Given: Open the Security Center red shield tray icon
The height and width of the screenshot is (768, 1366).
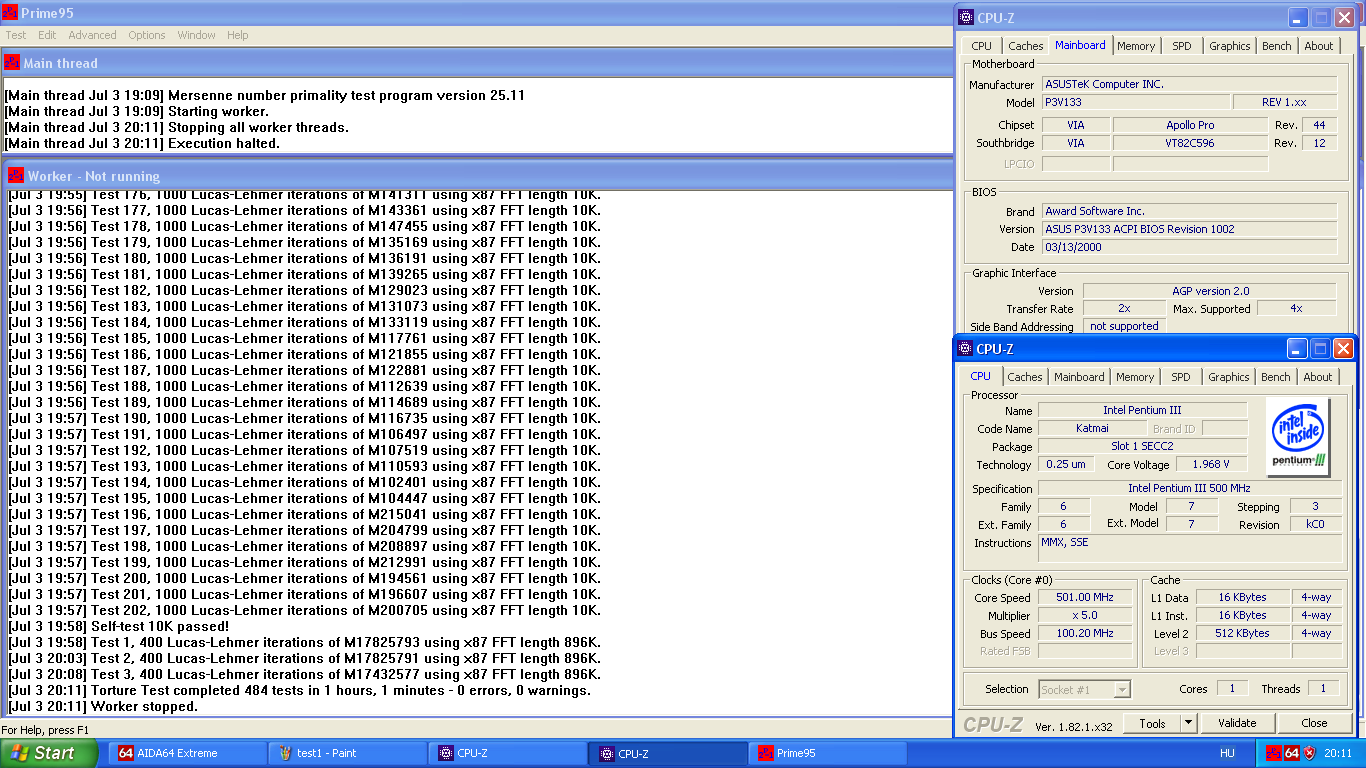Looking at the screenshot, I should point(1309,753).
